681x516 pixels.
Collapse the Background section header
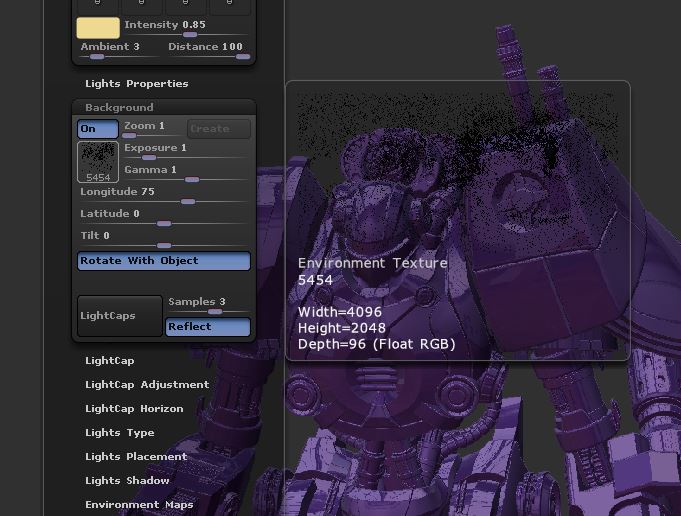pos(120,108)
